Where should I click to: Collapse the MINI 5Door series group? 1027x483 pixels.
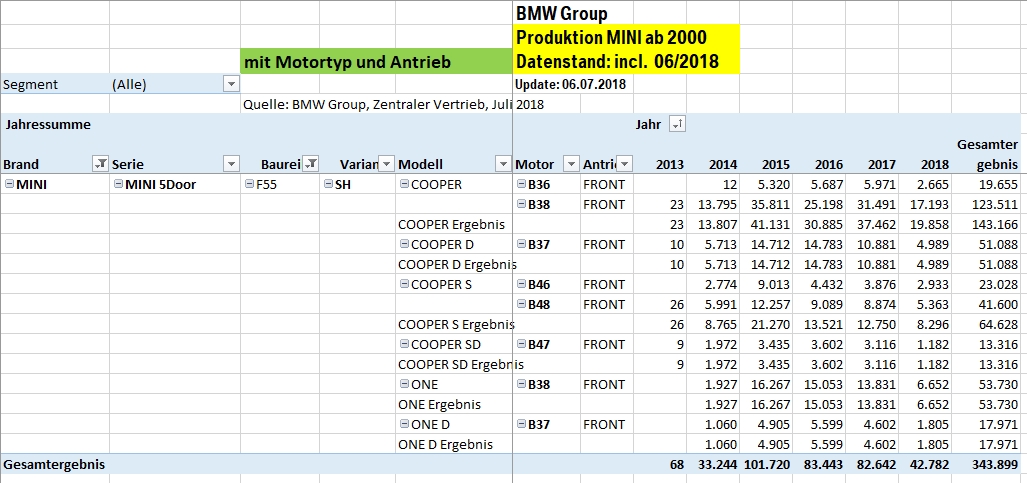118,184
